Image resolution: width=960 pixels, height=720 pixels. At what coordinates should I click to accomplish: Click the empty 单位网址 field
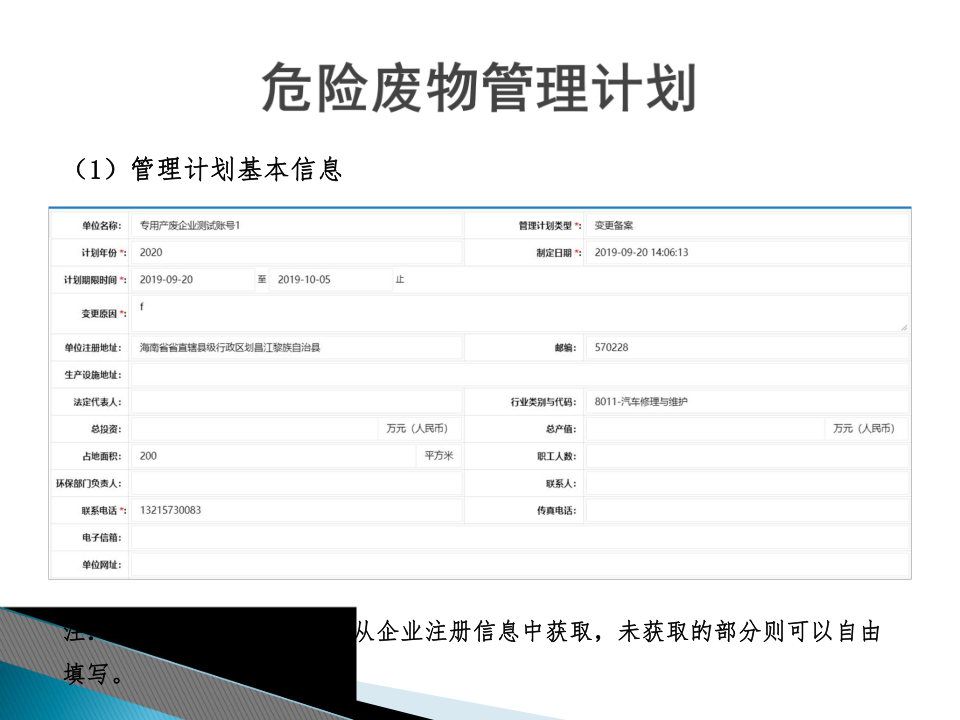tap(519, 564)
